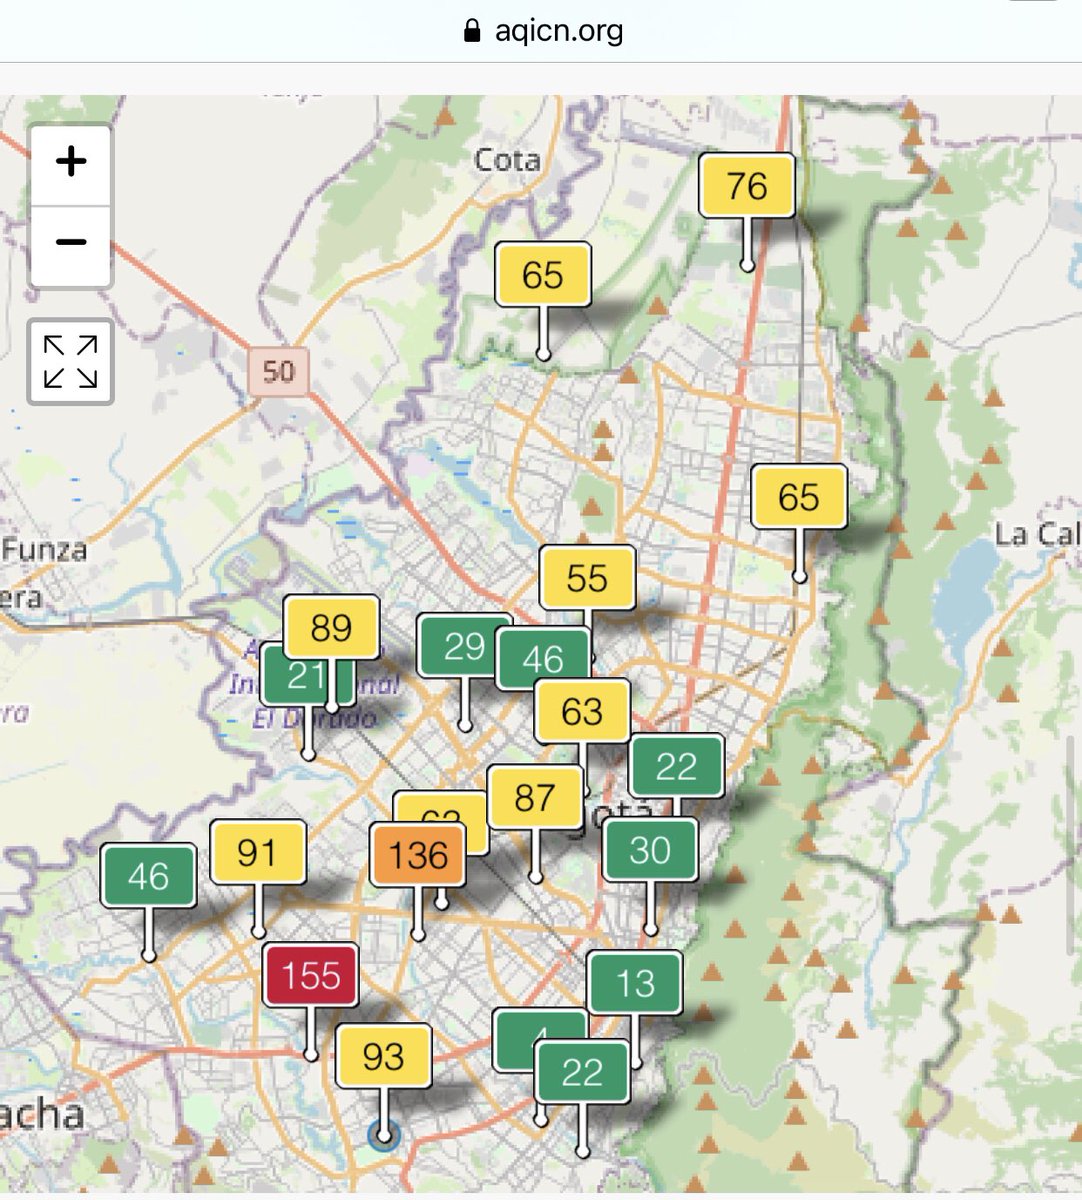Tap the lock icon in address bar
The width and height of the screenshot is (1082, 1200).
pos(472,31)
